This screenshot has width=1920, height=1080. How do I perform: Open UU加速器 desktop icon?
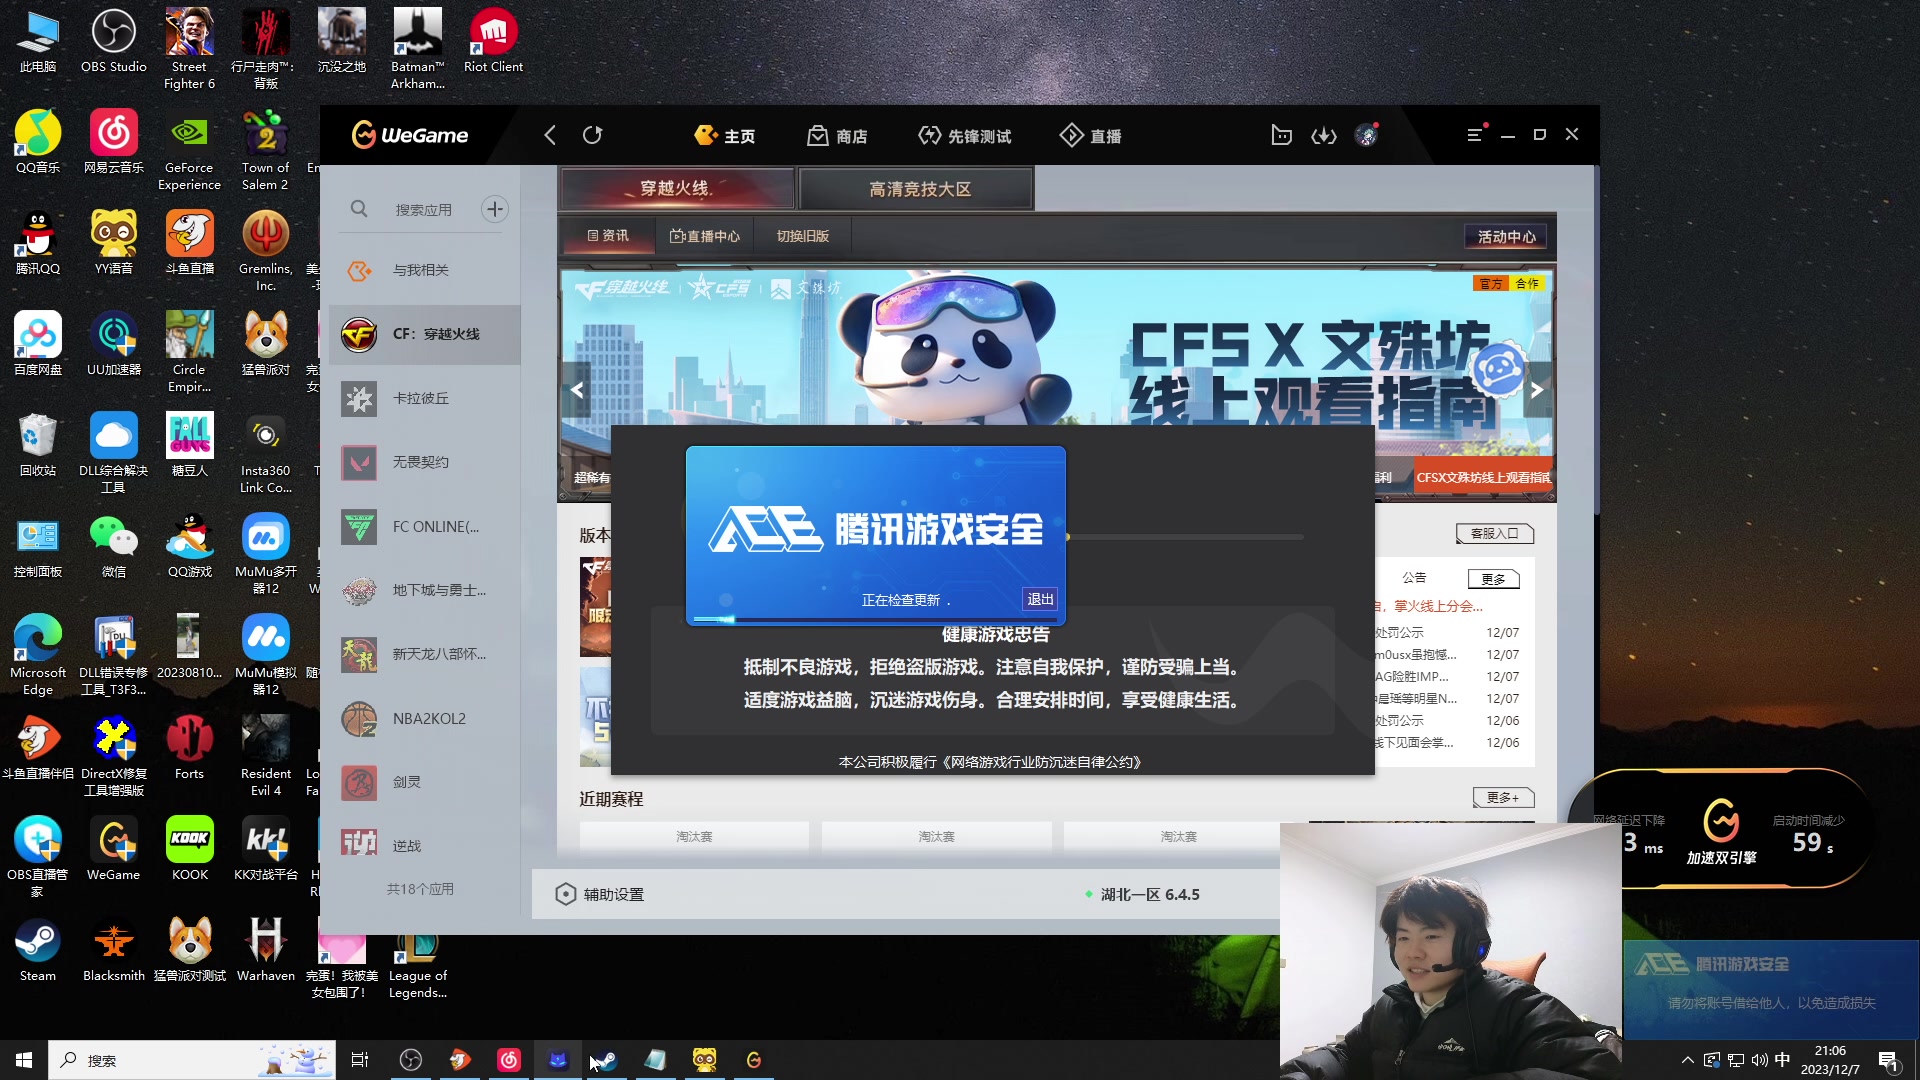coord(114,345)
